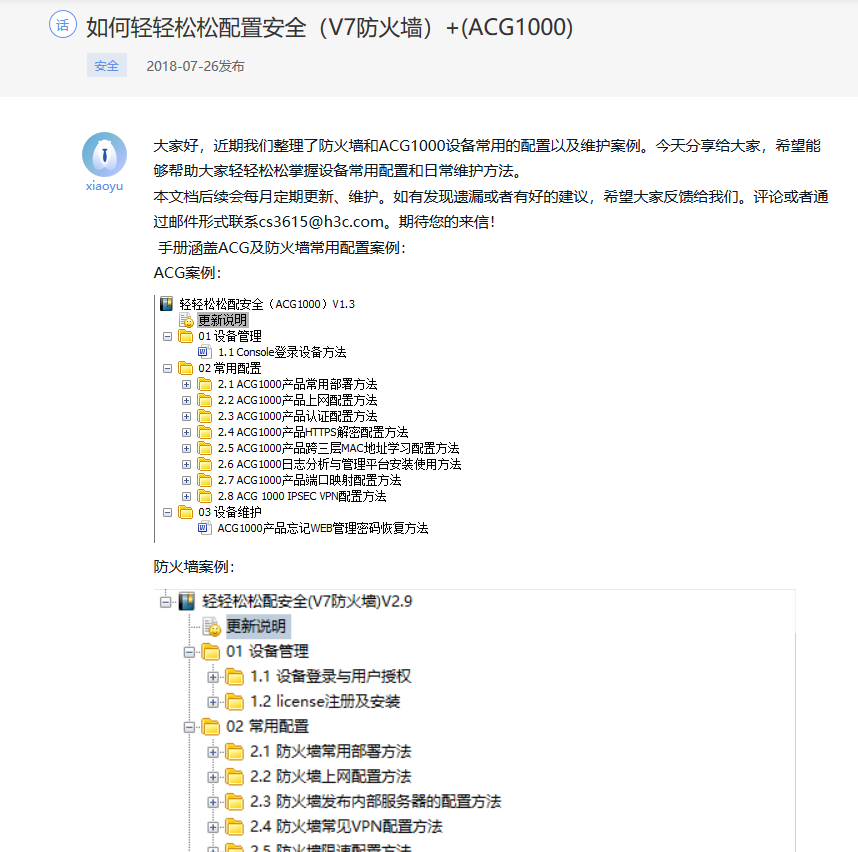
Task: Click folder icon of 2.2 ACG1000产品上网配置方法
Action: pos(205,400)
